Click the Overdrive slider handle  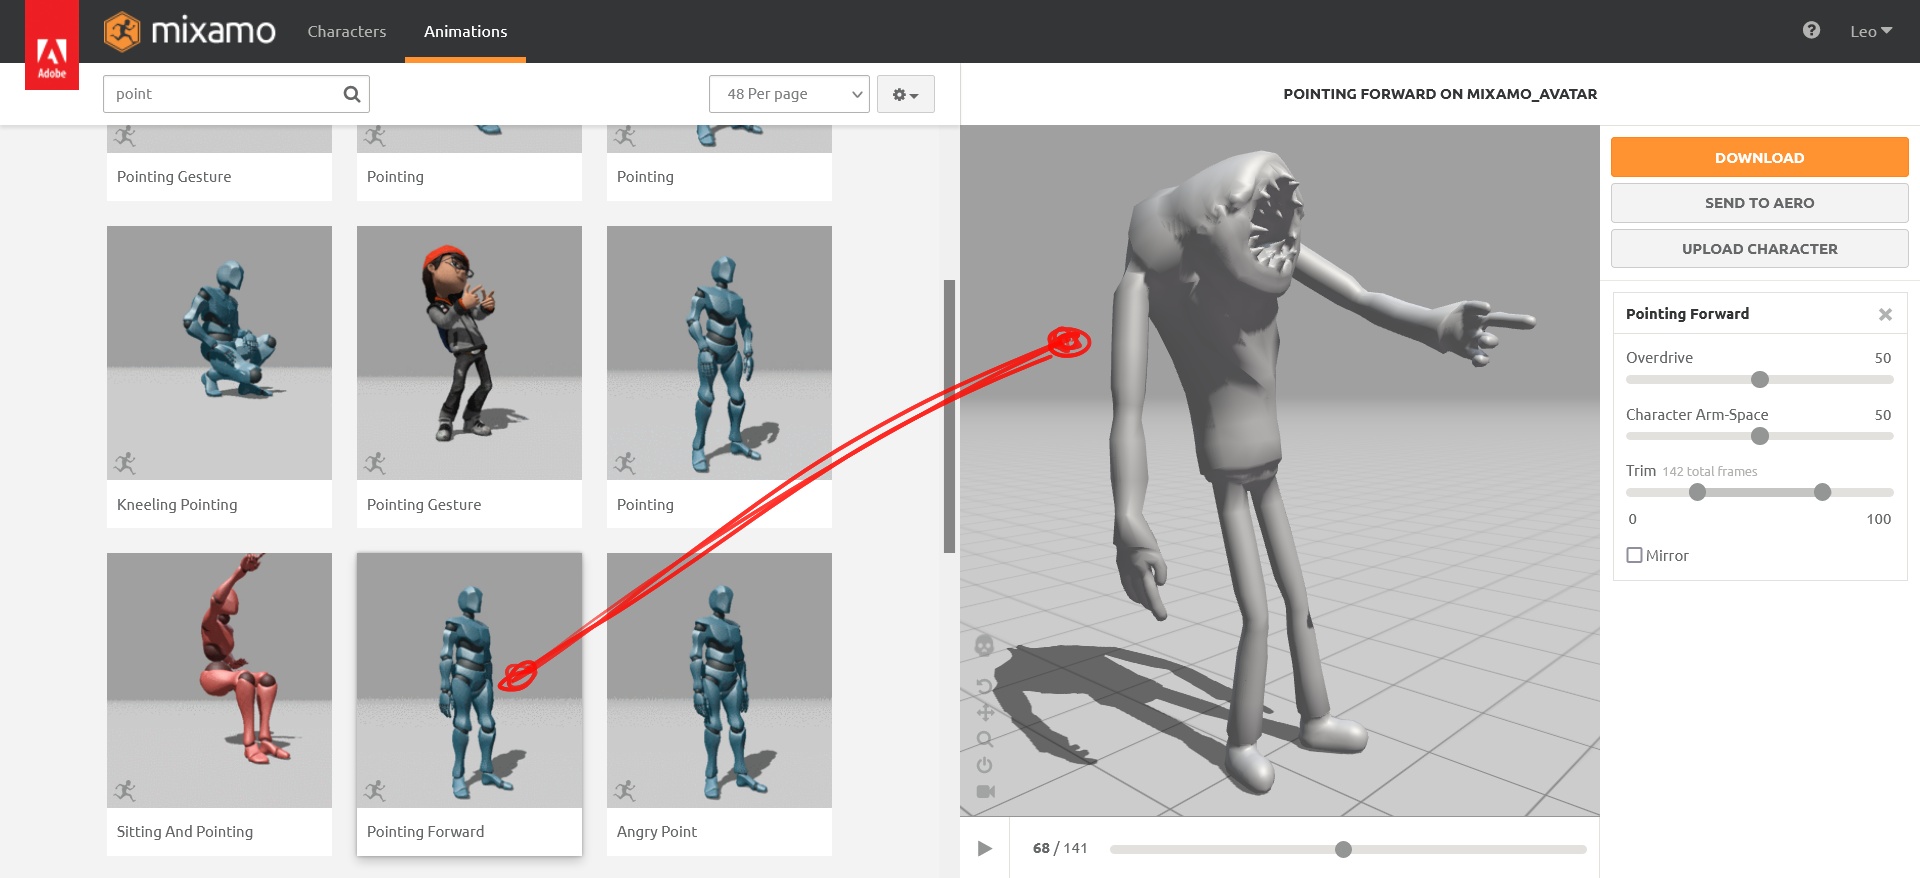[1760, 380]
